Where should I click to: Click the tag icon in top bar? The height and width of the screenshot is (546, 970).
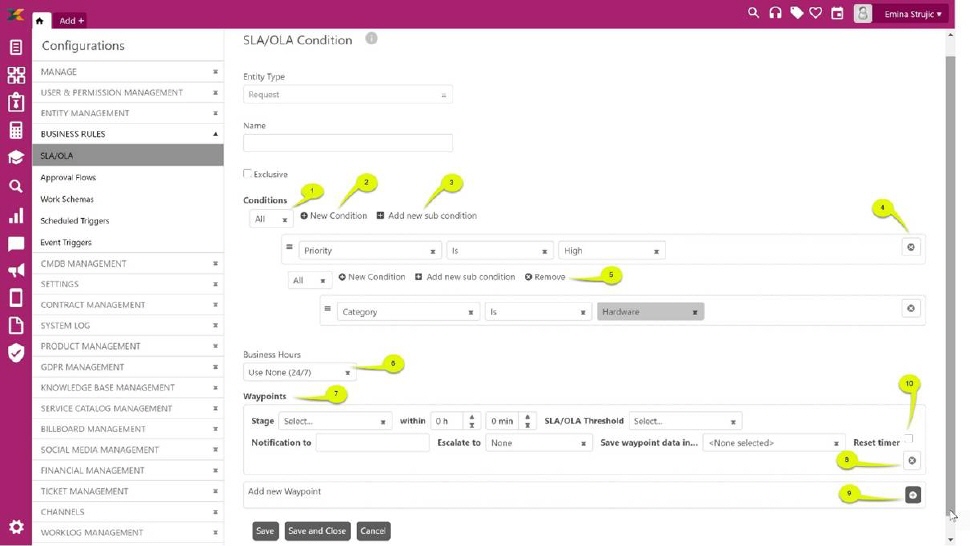796,13
